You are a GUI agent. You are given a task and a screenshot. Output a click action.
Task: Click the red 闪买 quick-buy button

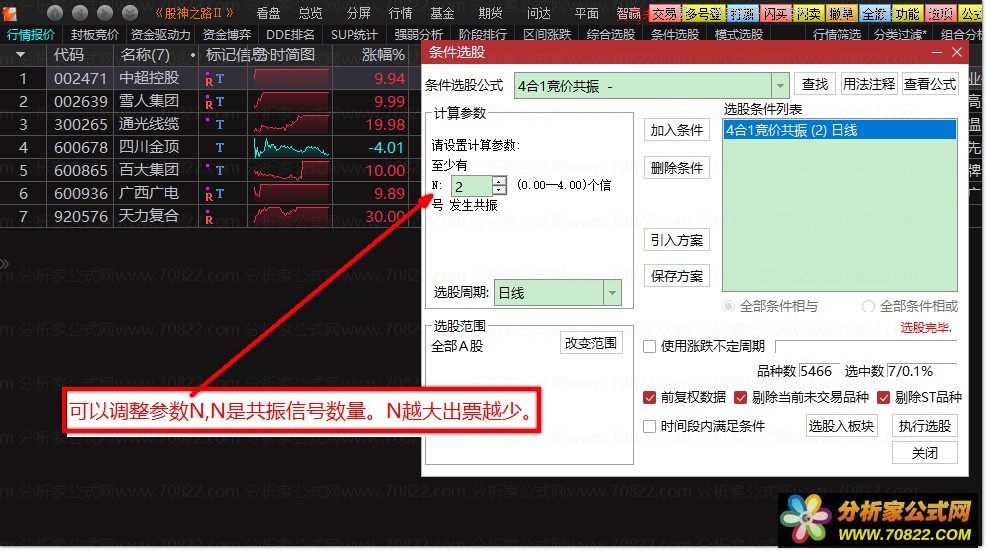pos(775,13)
